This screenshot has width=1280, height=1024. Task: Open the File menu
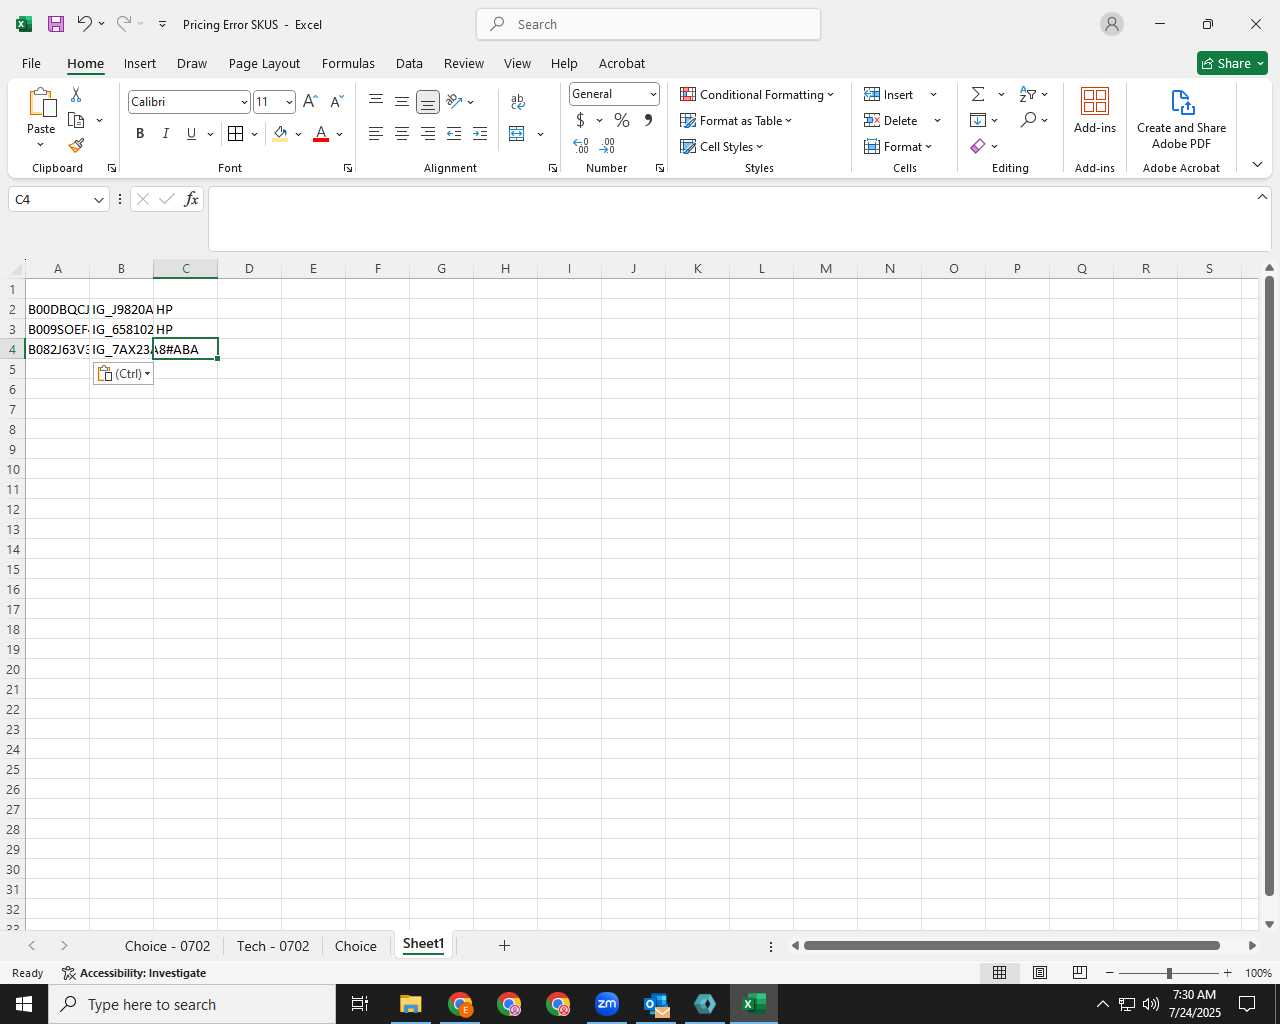(31, 63)
